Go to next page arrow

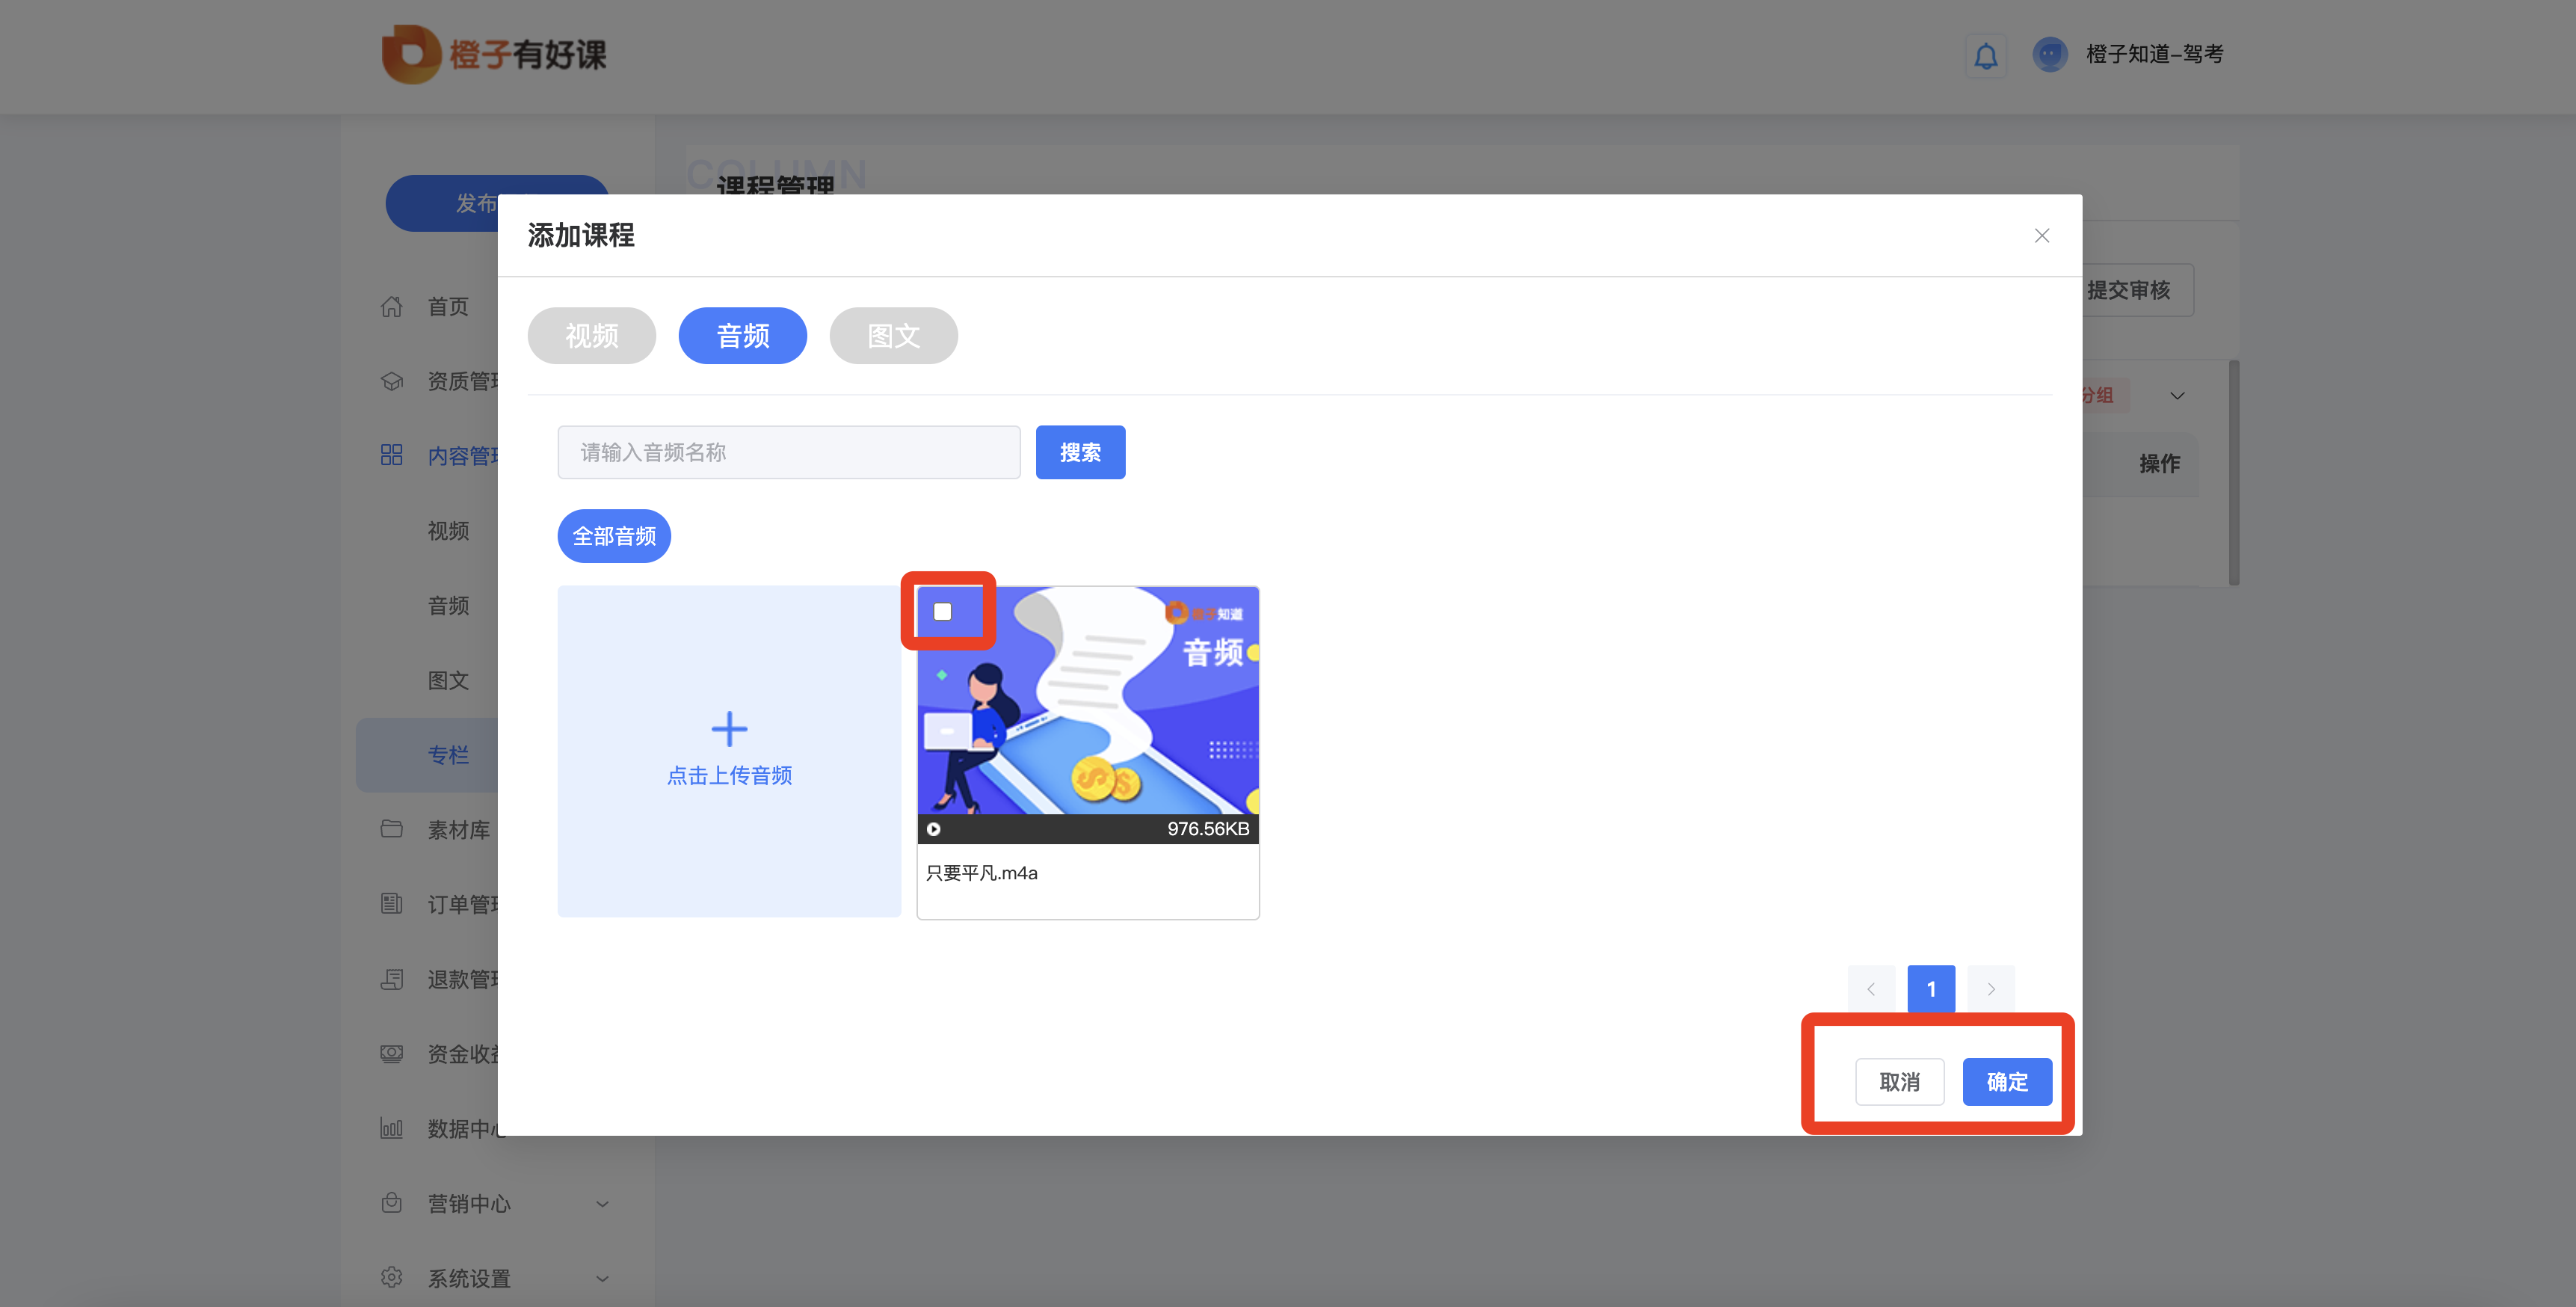1990,989
